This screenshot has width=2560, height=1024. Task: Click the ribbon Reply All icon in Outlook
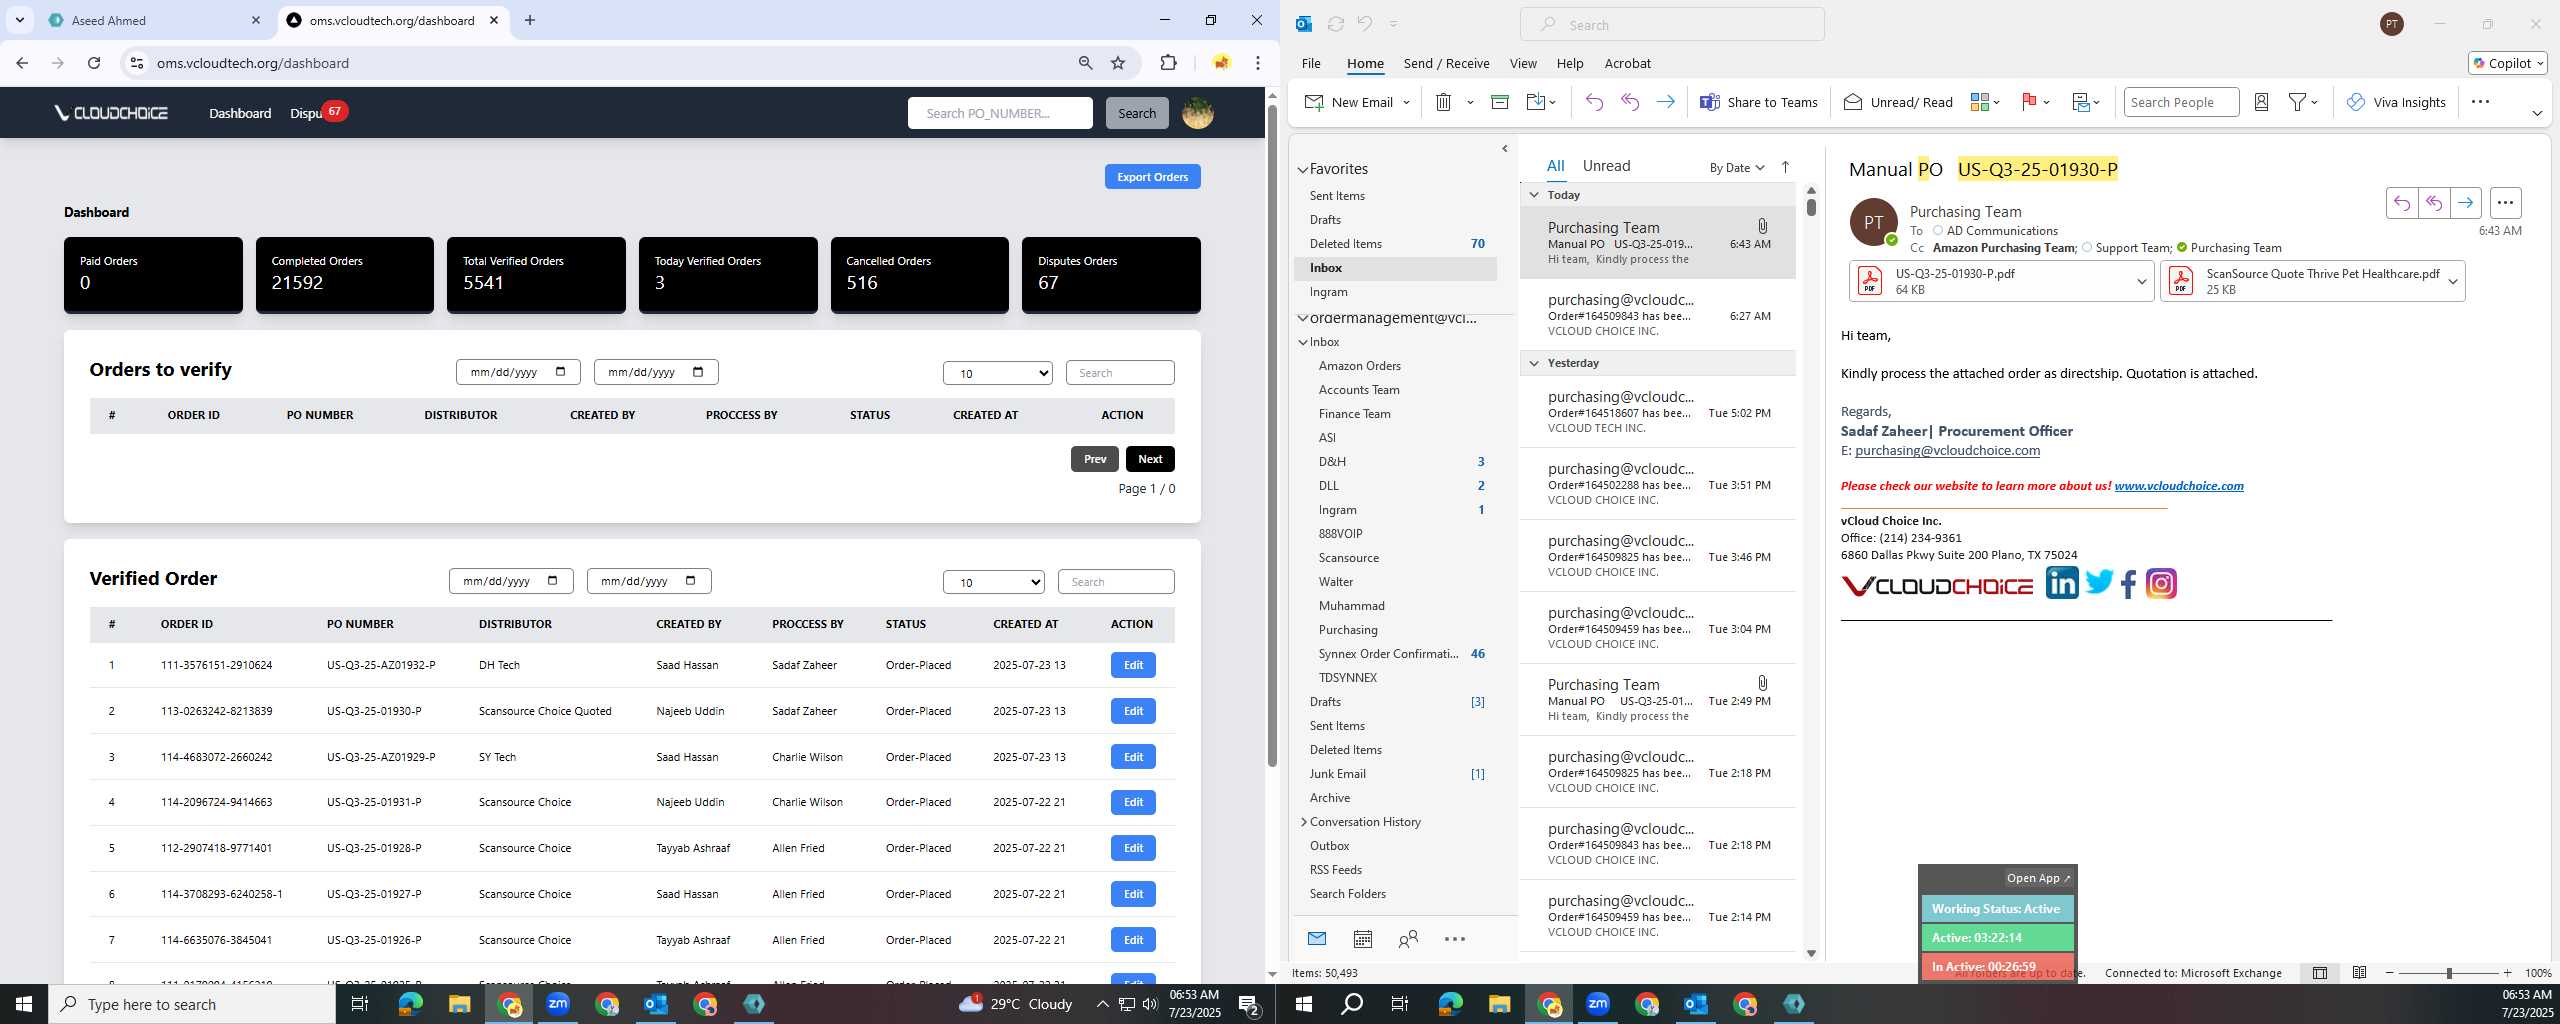(1630, 102)
